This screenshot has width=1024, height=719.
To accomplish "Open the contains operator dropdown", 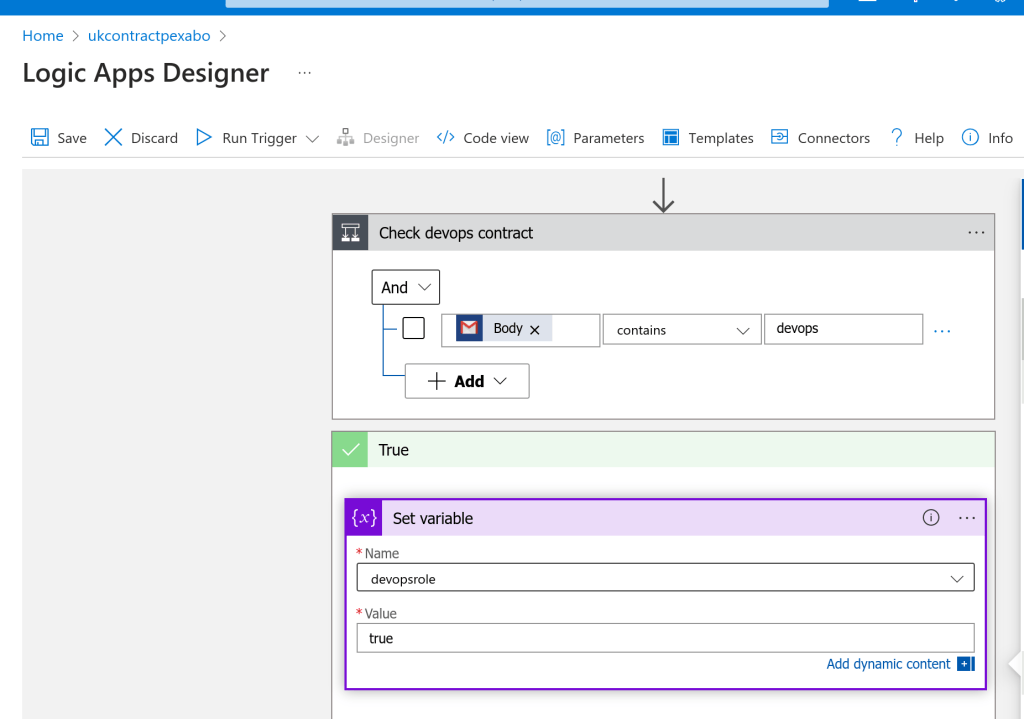I will 682,330.
